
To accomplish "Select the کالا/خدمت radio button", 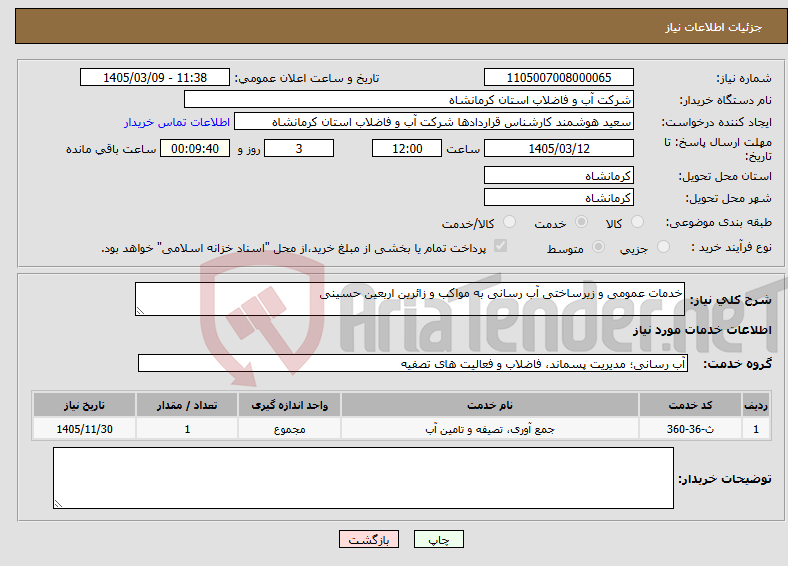I will (x=509, y=222).
